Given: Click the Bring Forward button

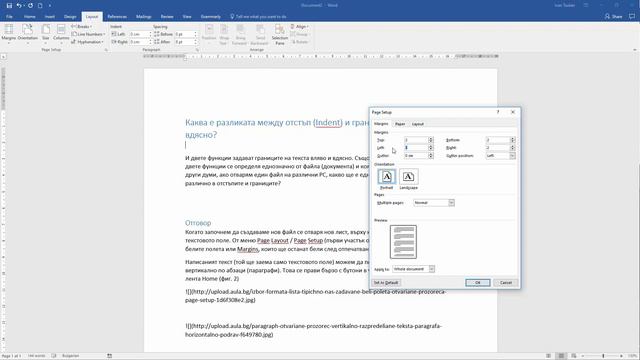Looking at the screenshot, I should [240, 34].
